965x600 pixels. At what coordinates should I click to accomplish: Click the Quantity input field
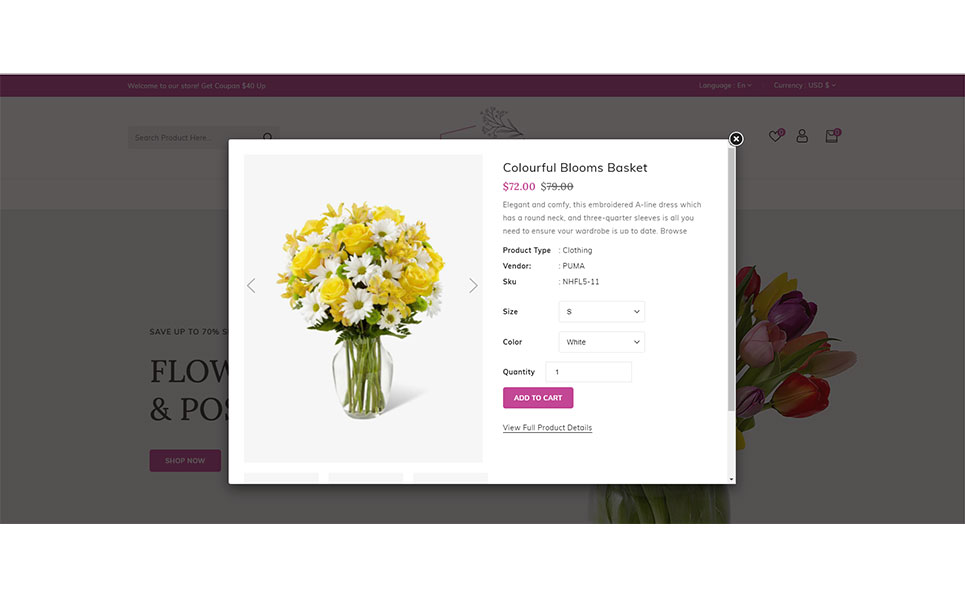[588, 372]
